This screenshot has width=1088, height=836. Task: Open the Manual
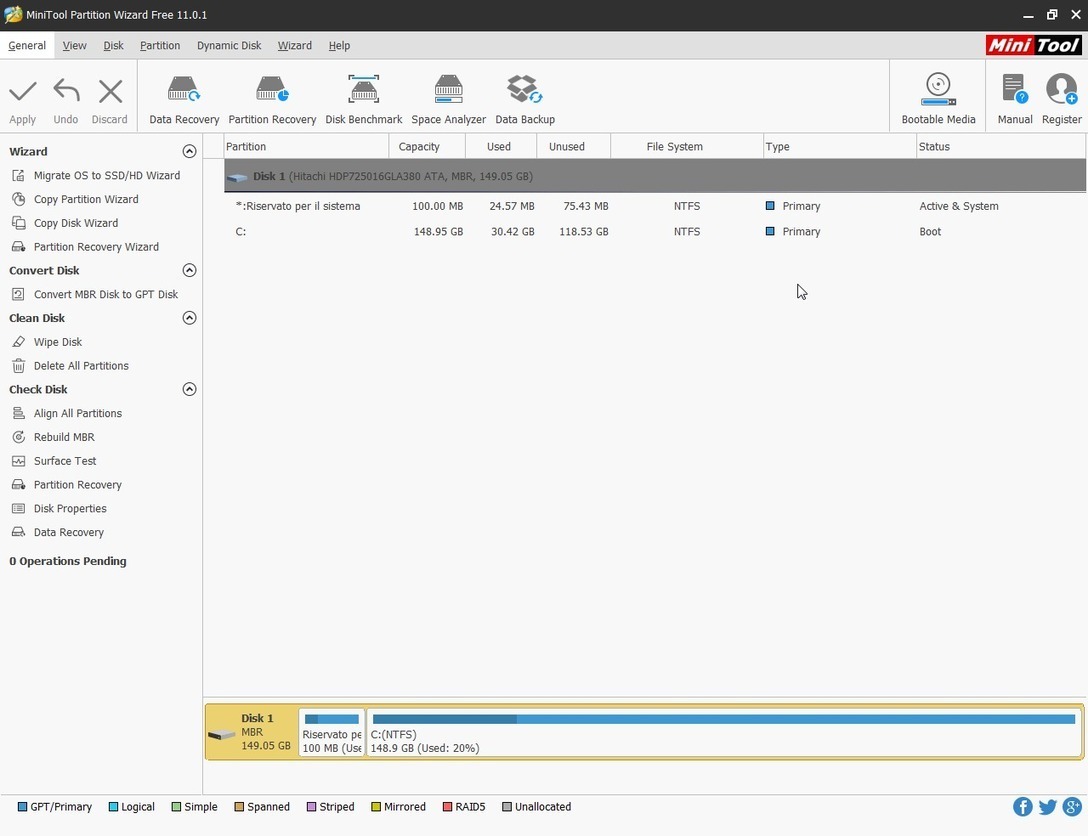tap(1014, 99)
